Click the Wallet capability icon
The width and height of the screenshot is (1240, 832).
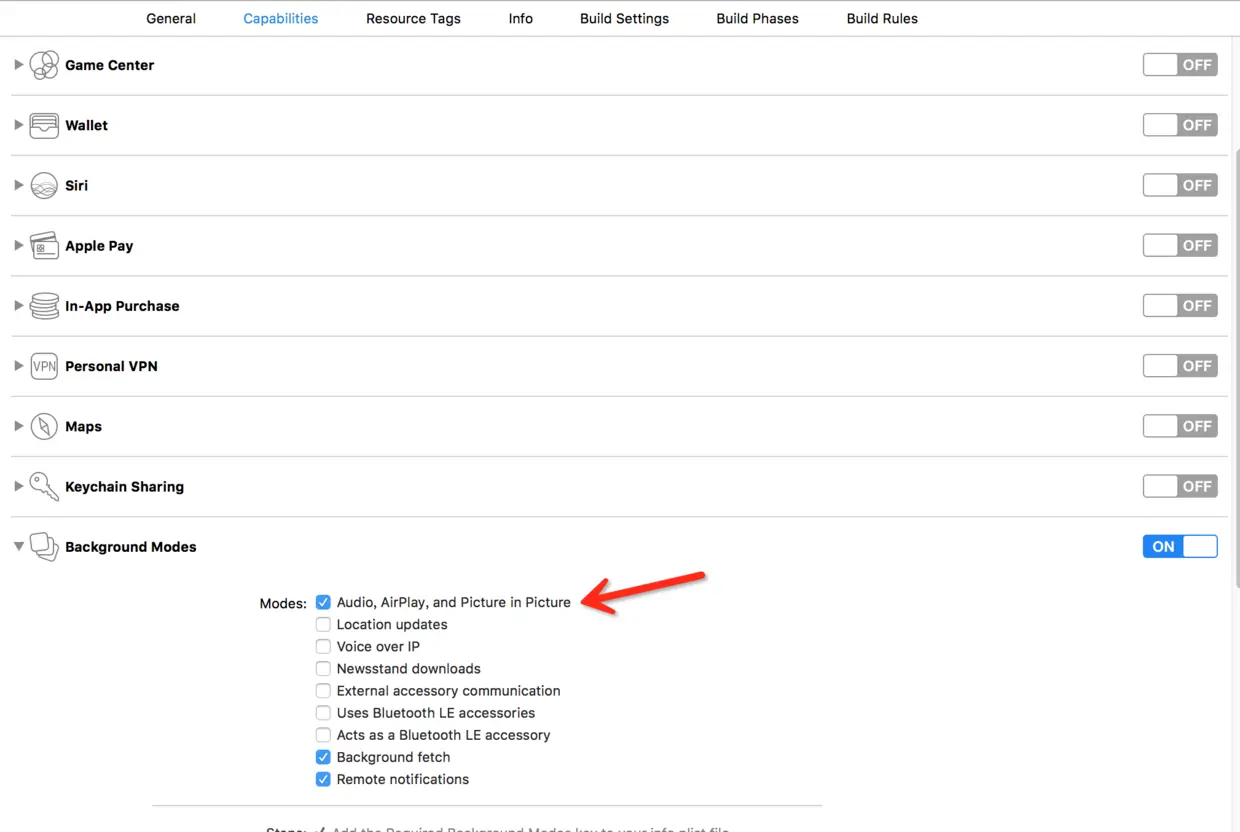(44, 125)
